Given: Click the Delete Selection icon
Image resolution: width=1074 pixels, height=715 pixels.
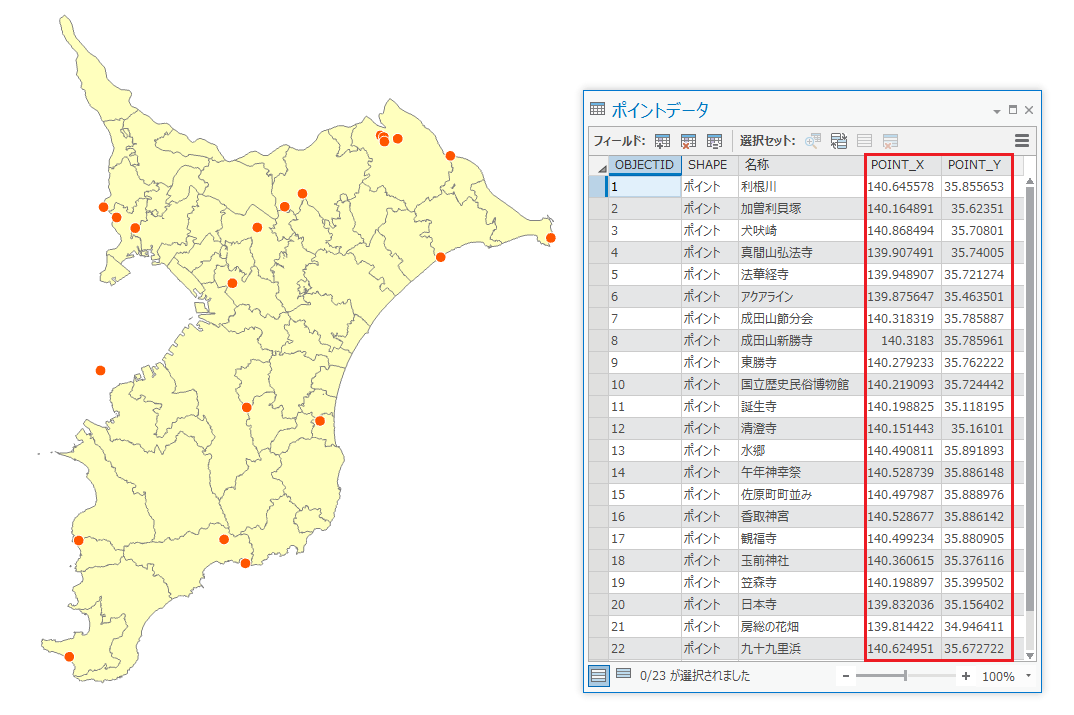Looking at the screenshot, I should pos(890,141).
